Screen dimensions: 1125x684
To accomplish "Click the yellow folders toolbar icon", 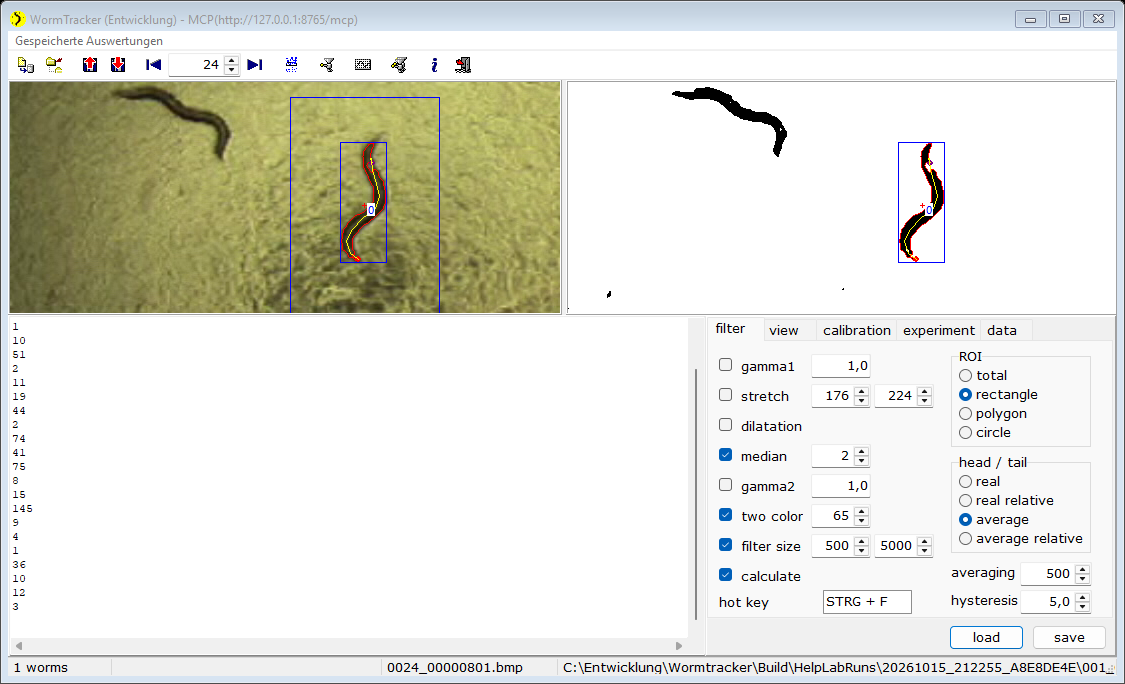I will 55,65.
